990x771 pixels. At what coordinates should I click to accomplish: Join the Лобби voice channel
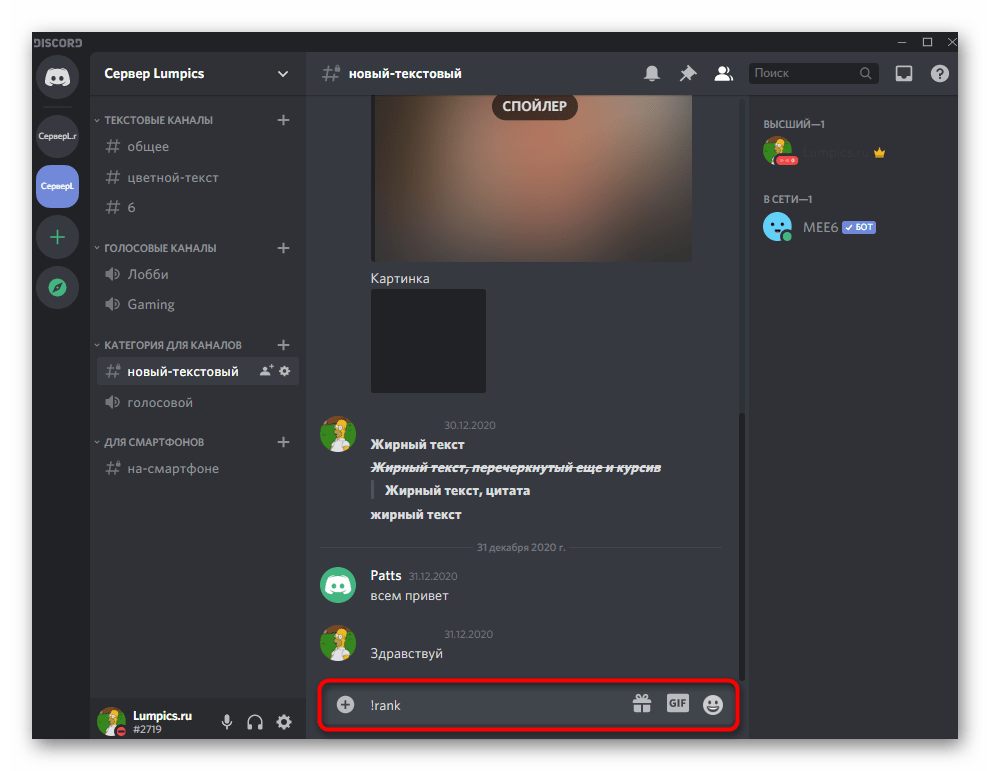148,275
